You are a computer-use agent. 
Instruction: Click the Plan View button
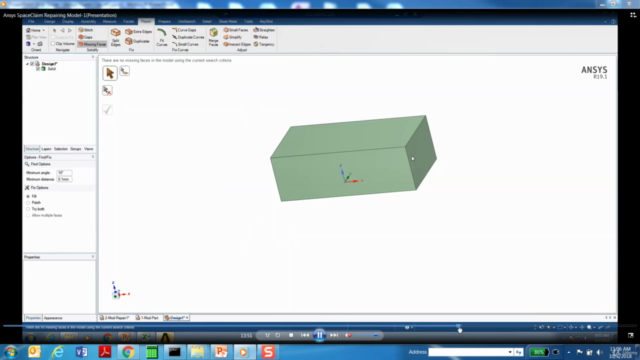(36, 37)
